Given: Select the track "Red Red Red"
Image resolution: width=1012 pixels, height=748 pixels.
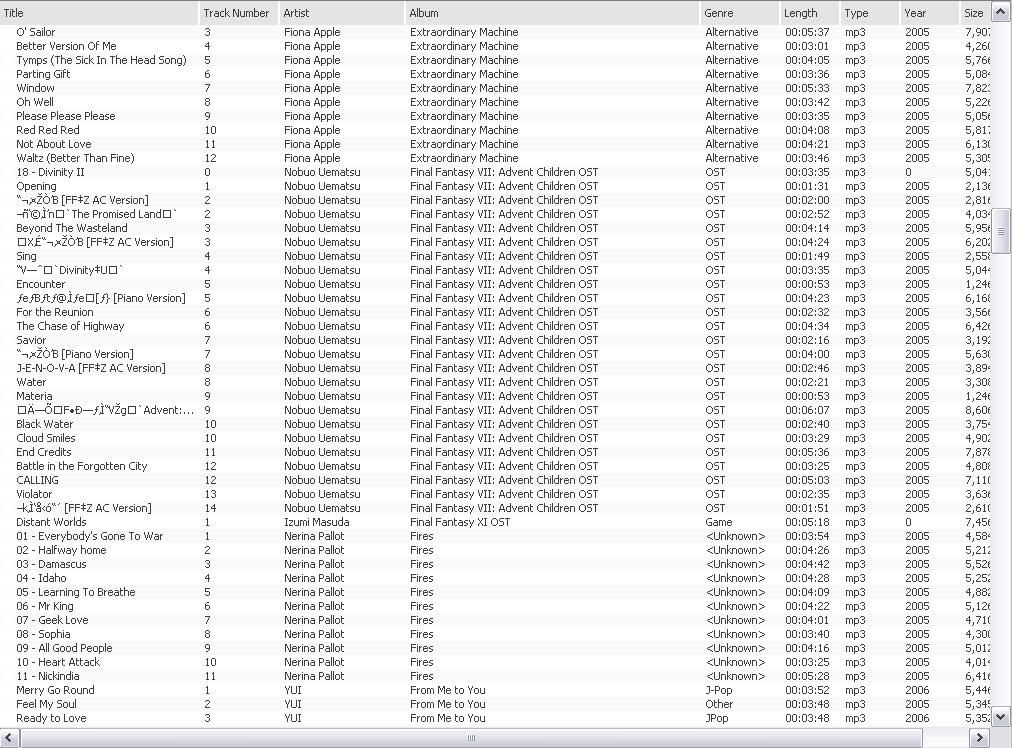Looking at the screenshot, I should (48, 130).
